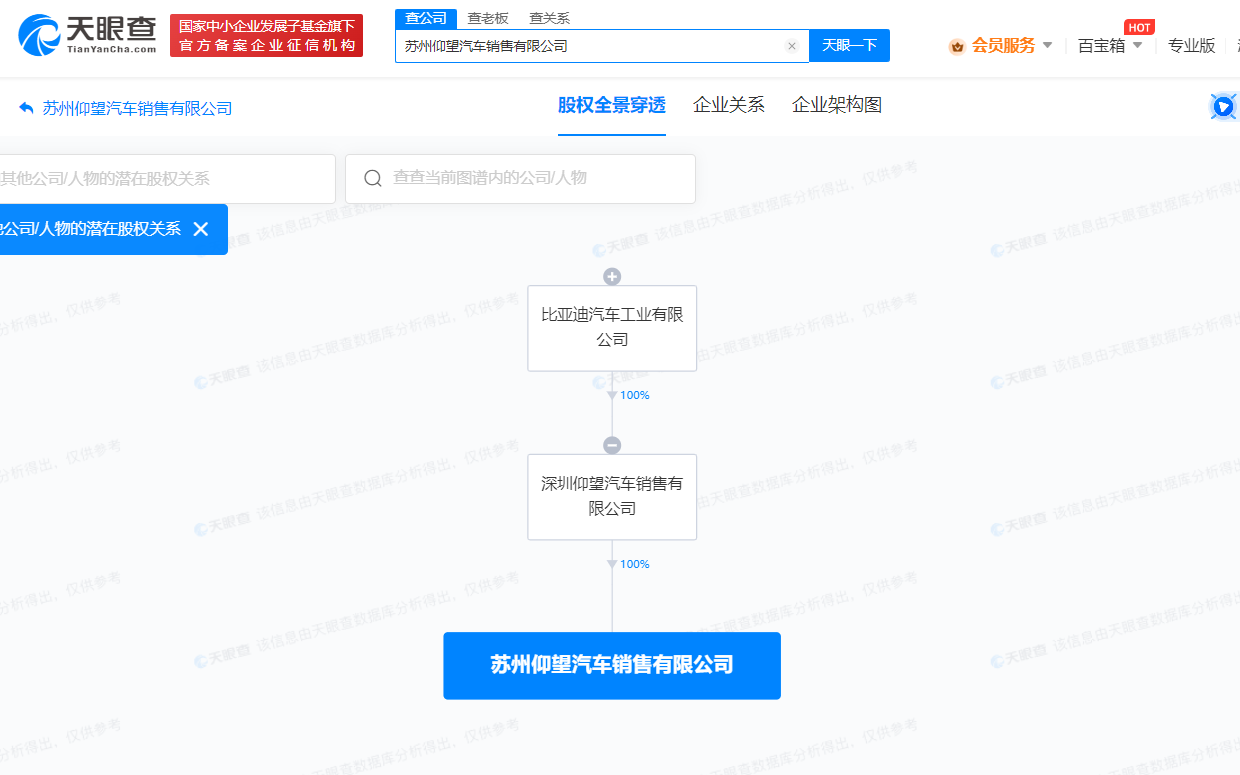Switch to the 企业架构图 tab

[x=837, y=105]
